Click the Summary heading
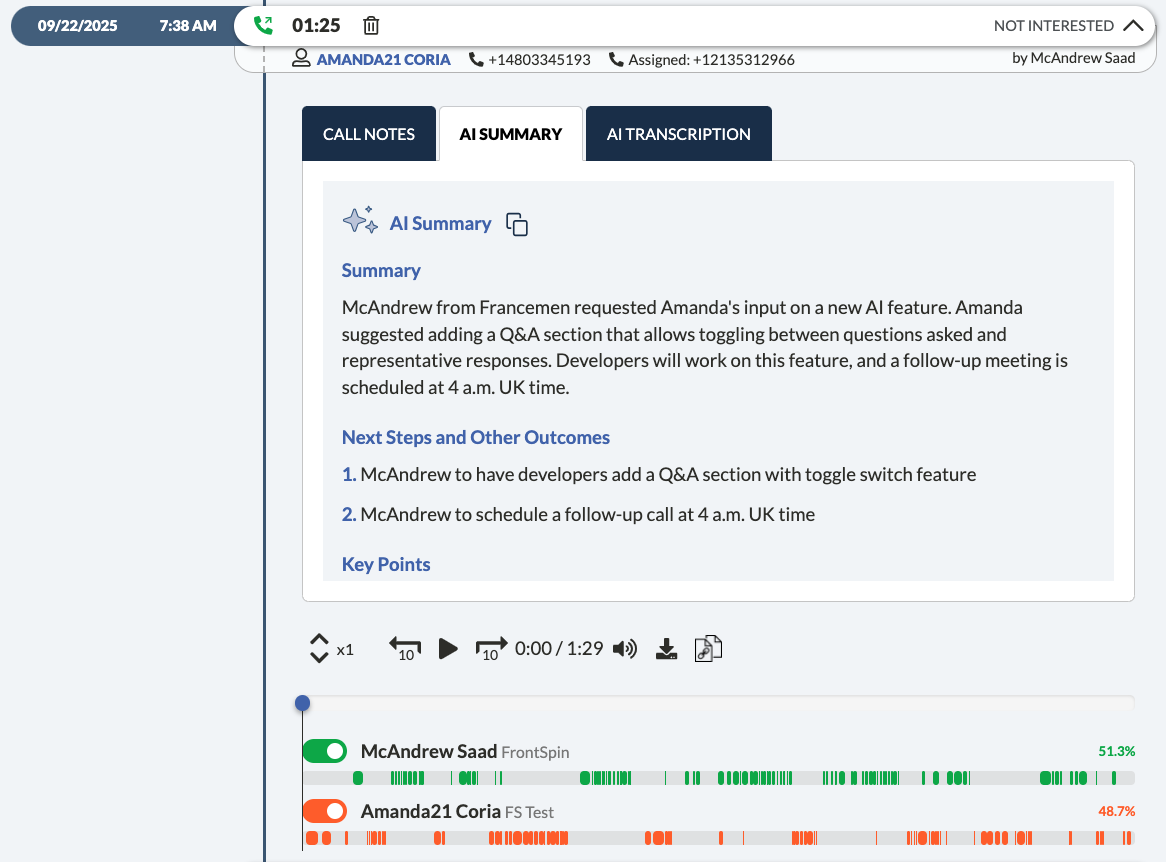This screenshot has width=1166, height=862. [x=381, y=270]
